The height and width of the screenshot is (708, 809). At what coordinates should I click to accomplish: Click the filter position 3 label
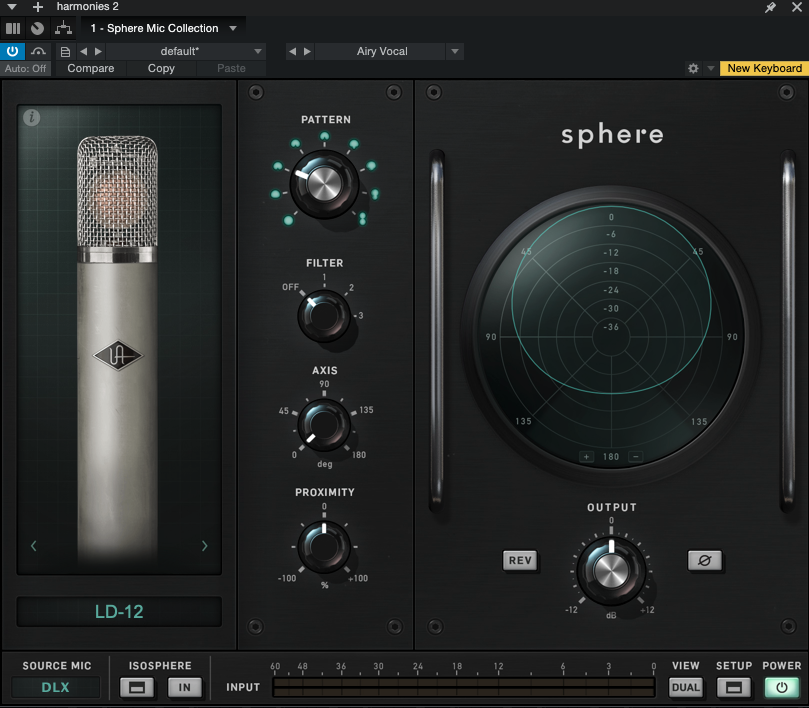[x=361, y=315]
